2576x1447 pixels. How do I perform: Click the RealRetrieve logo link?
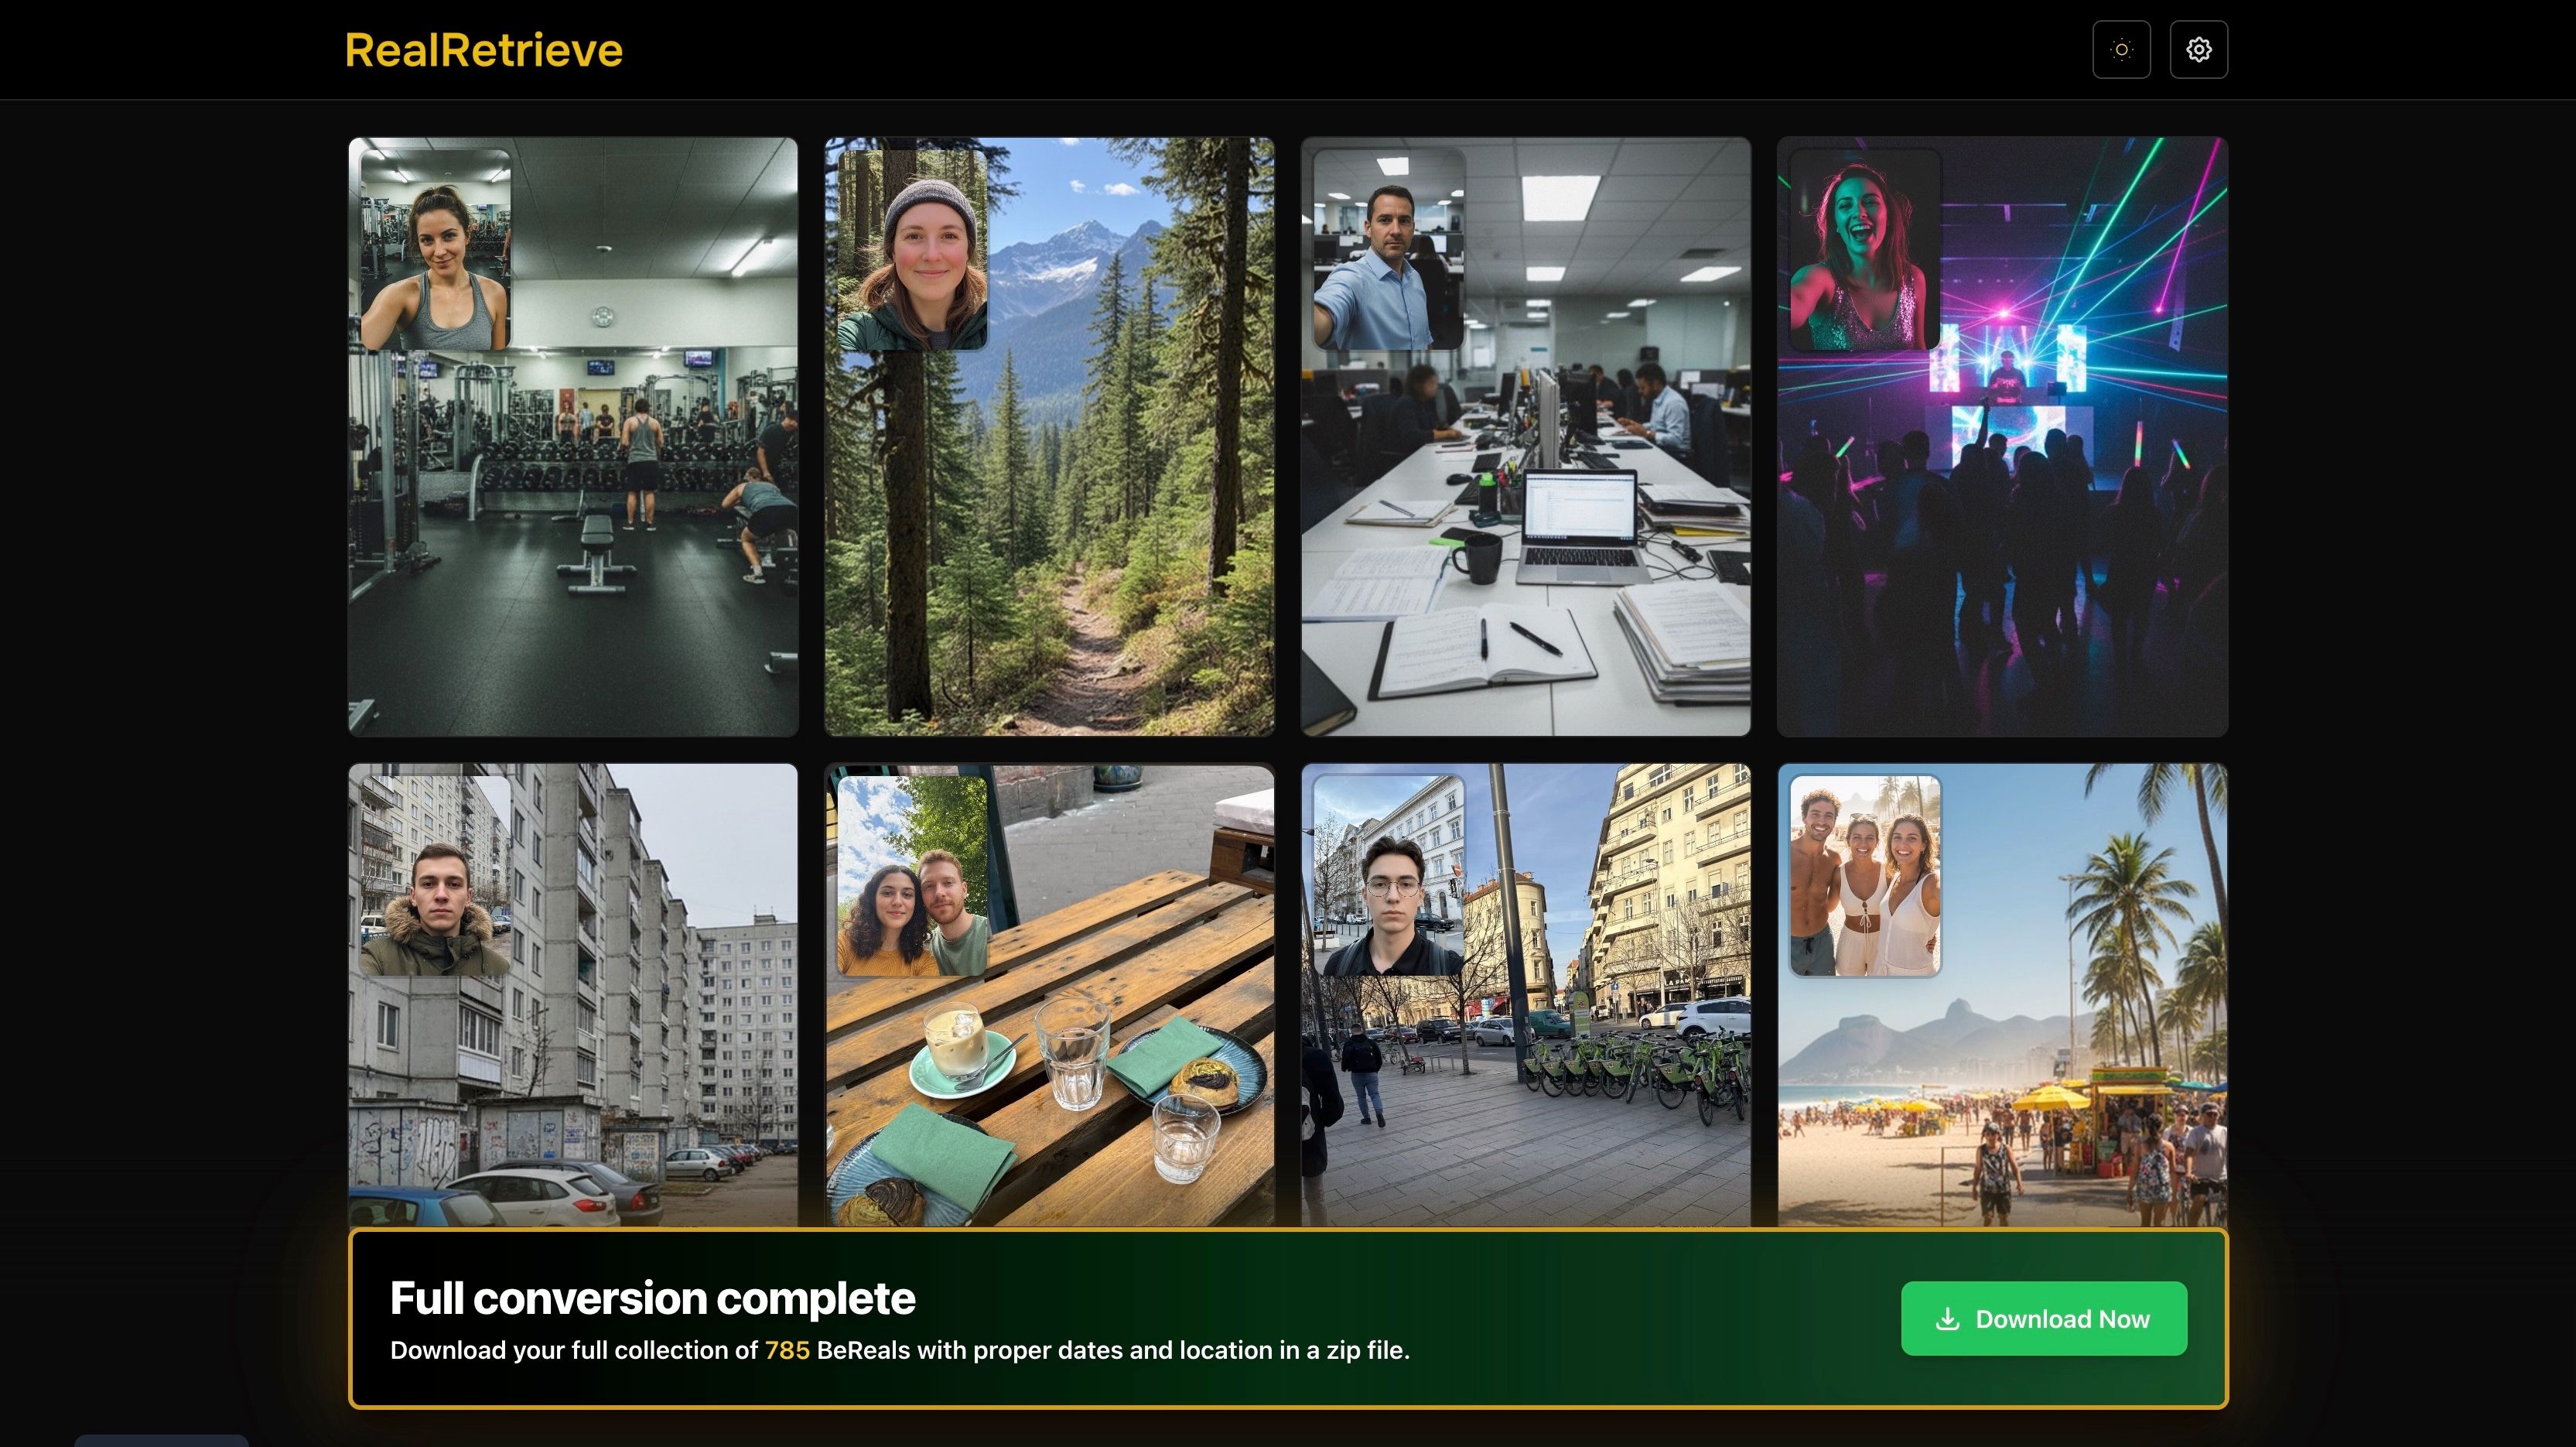[483, 50]
